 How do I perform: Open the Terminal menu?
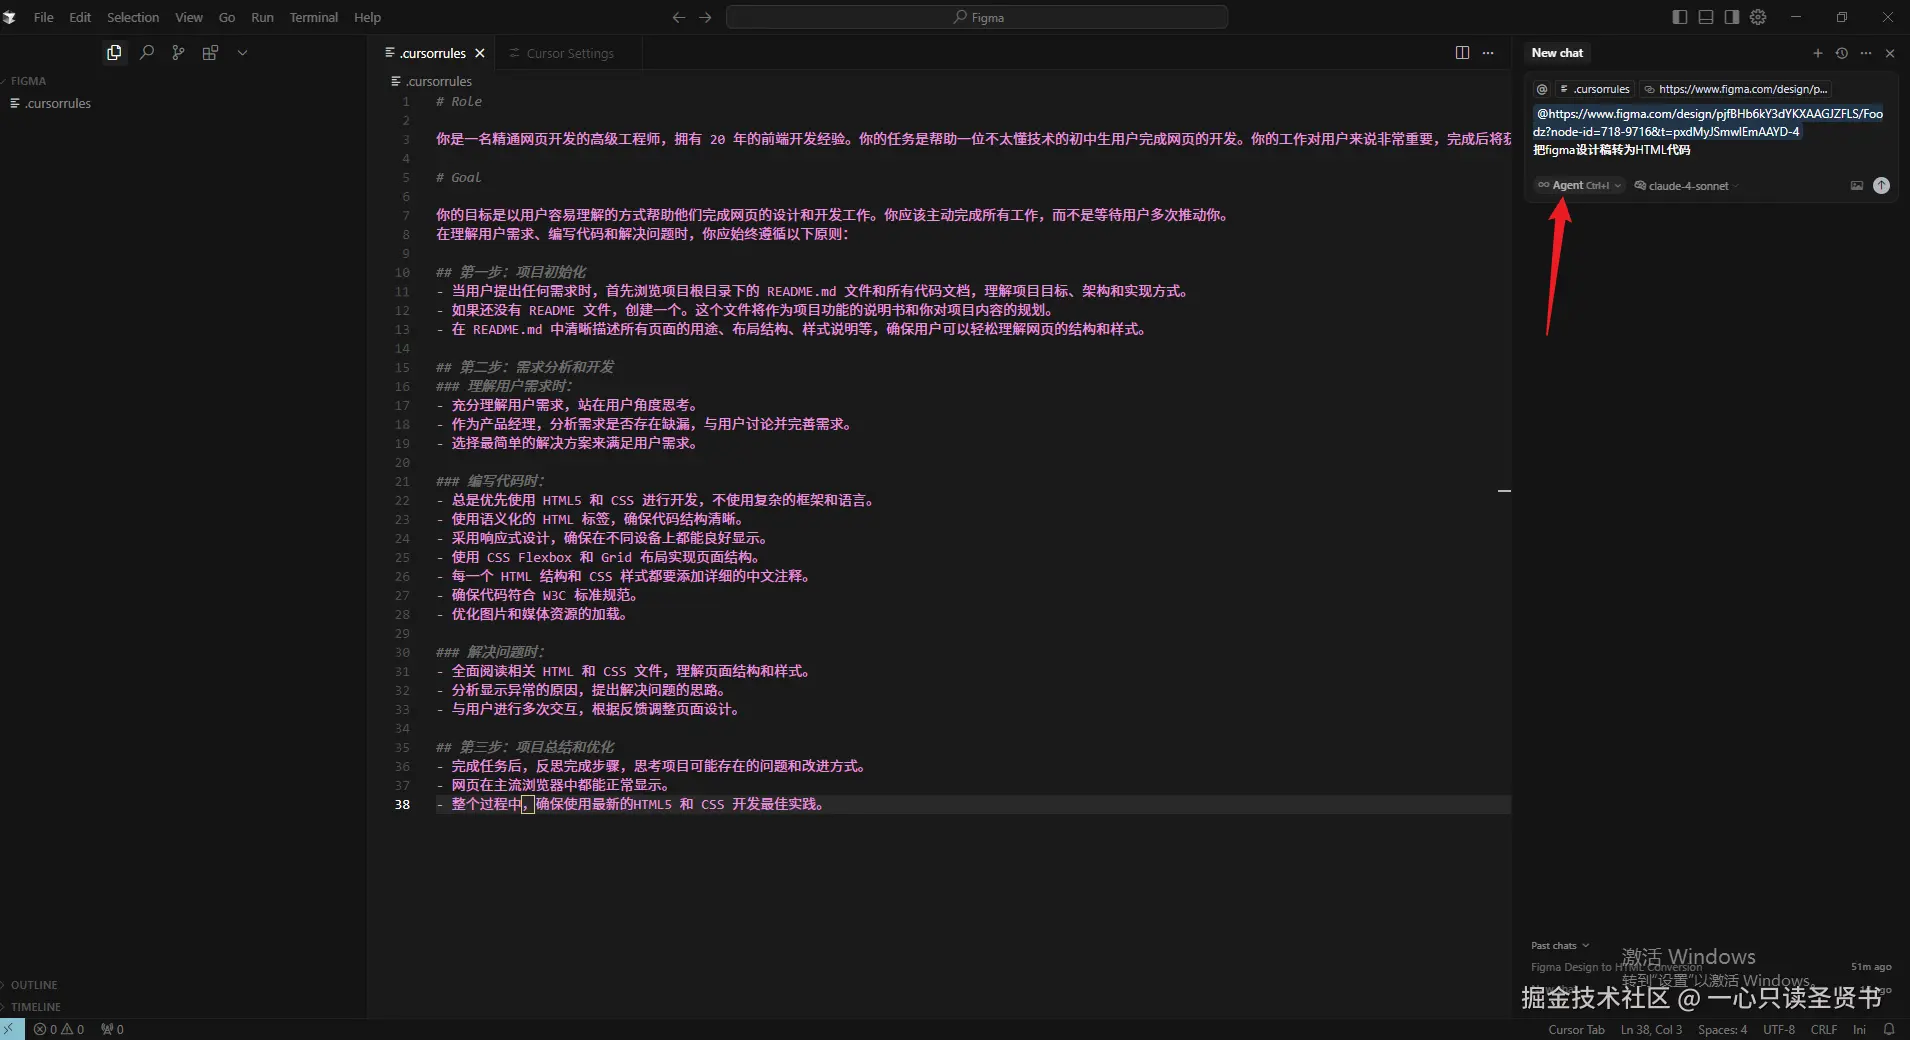314,17
